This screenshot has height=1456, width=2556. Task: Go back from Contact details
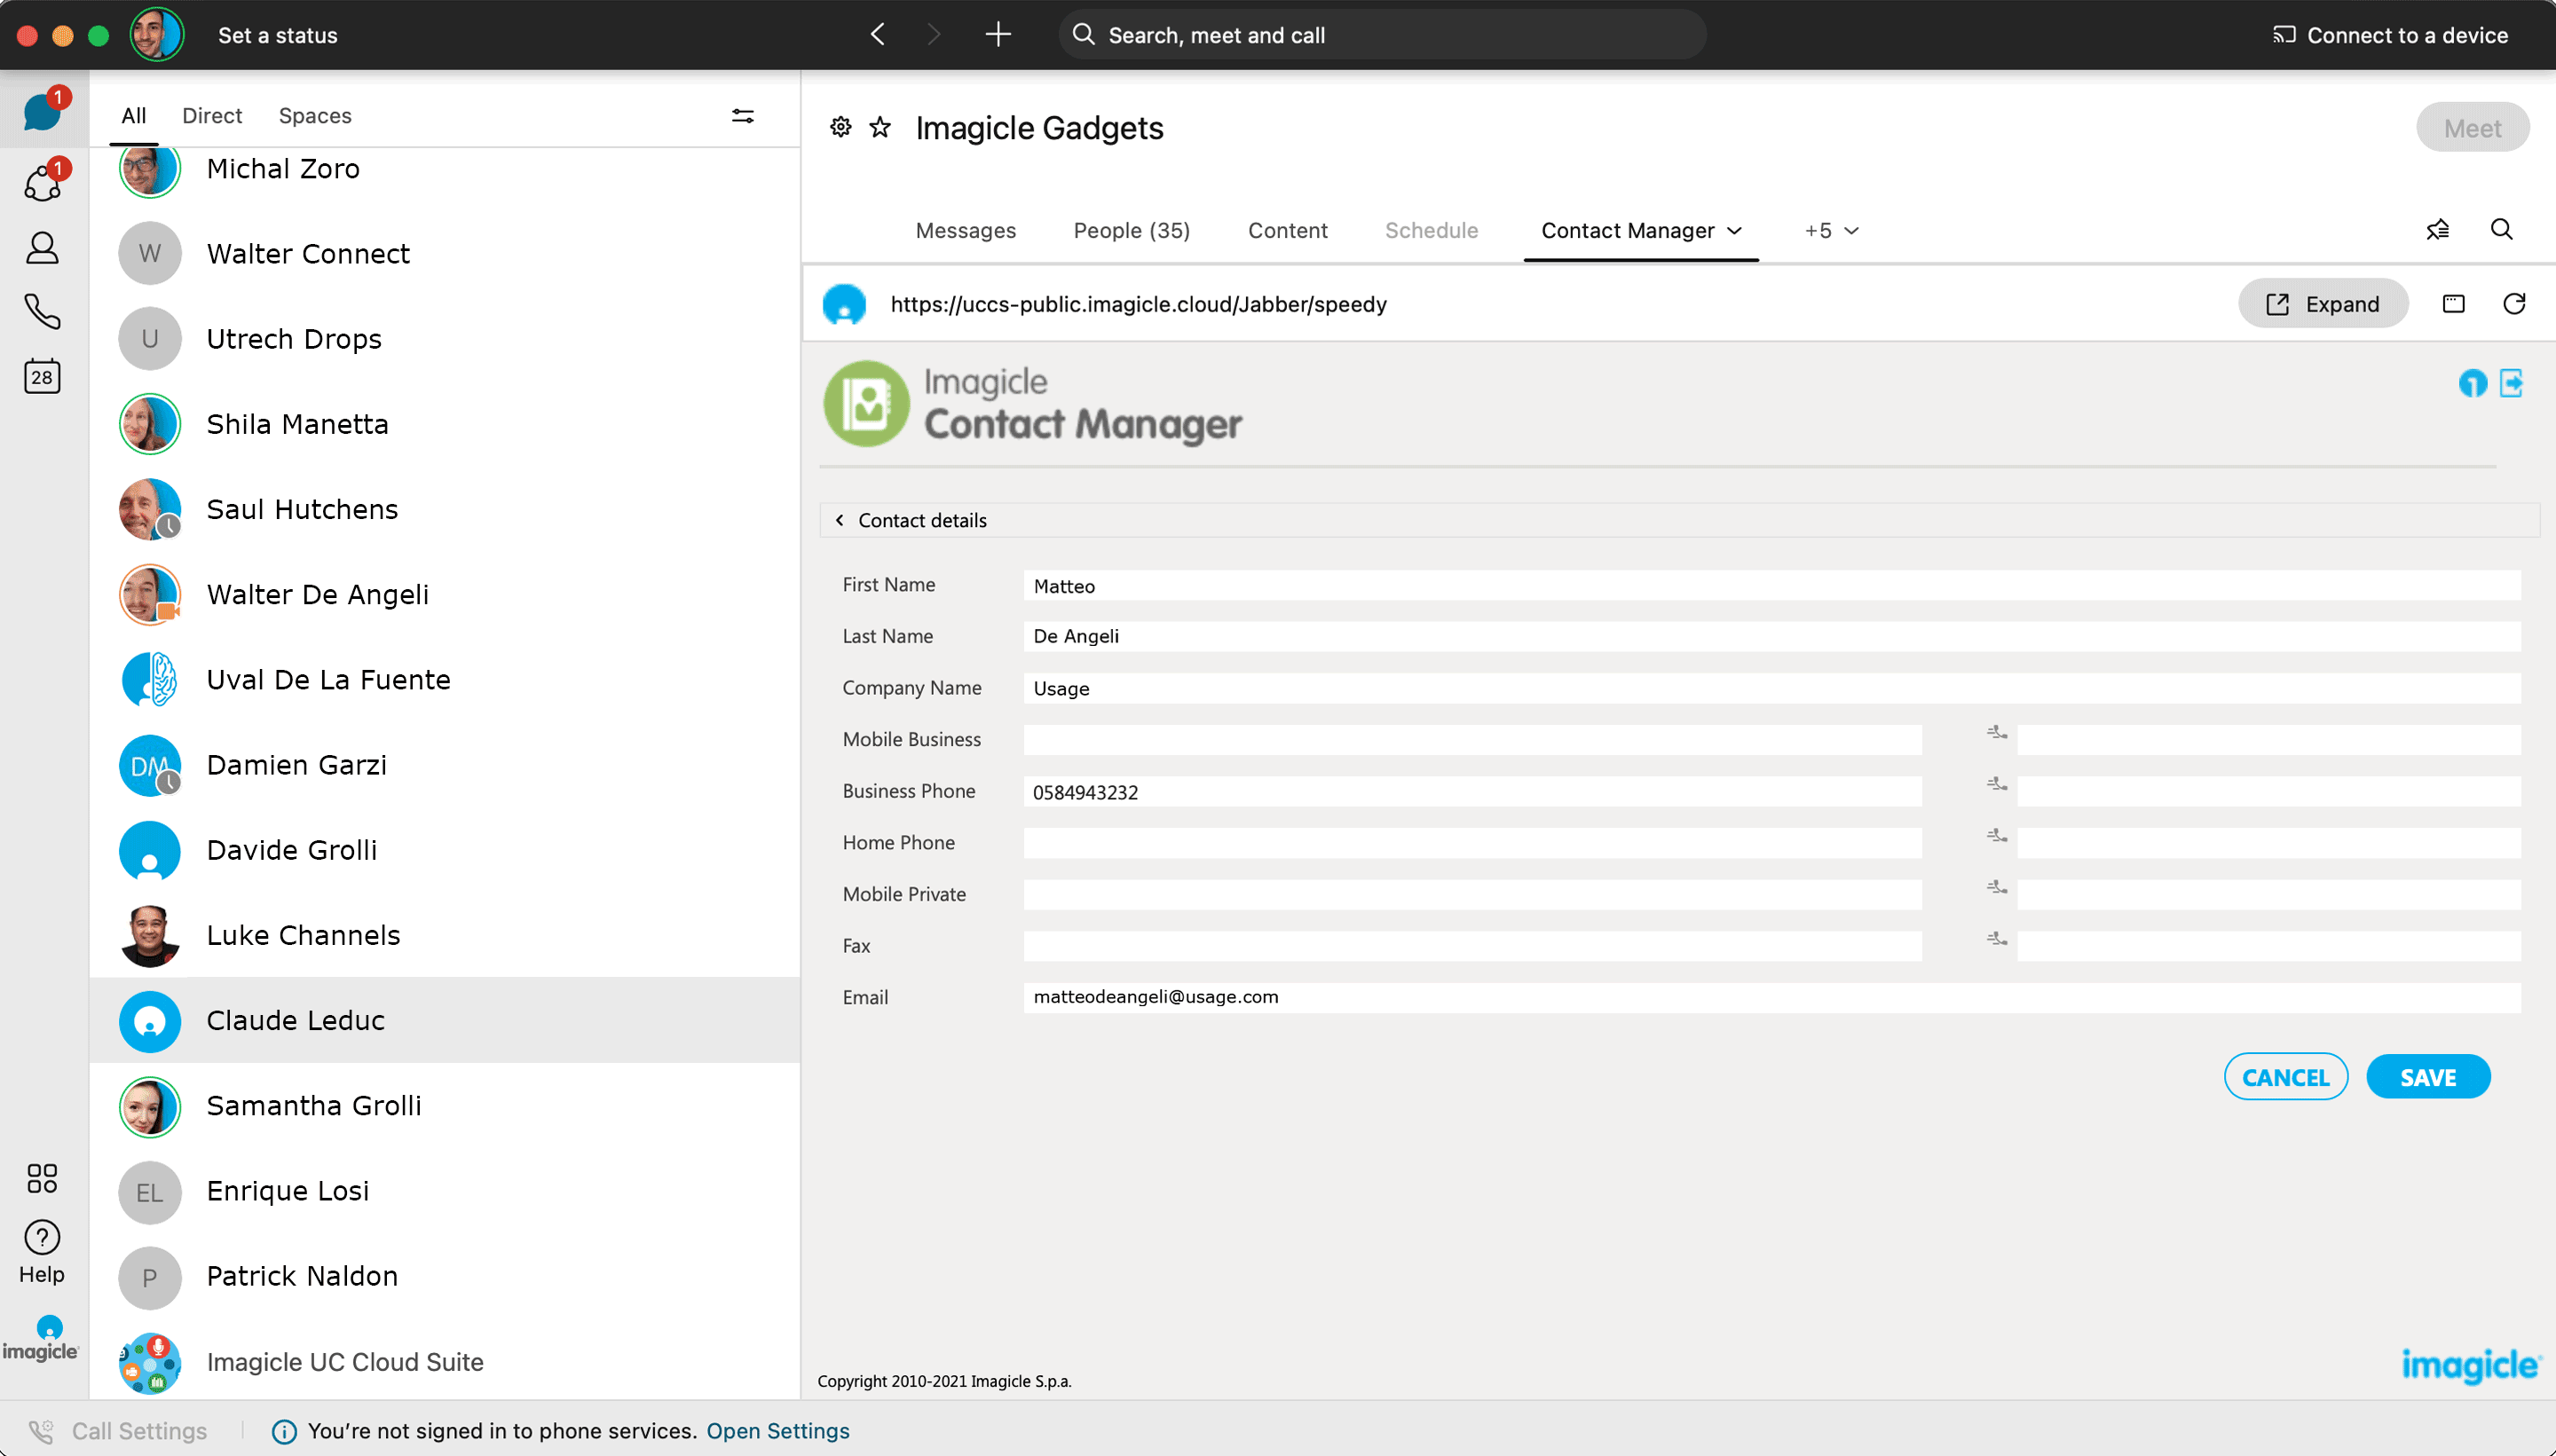click(x=840, y=520)
